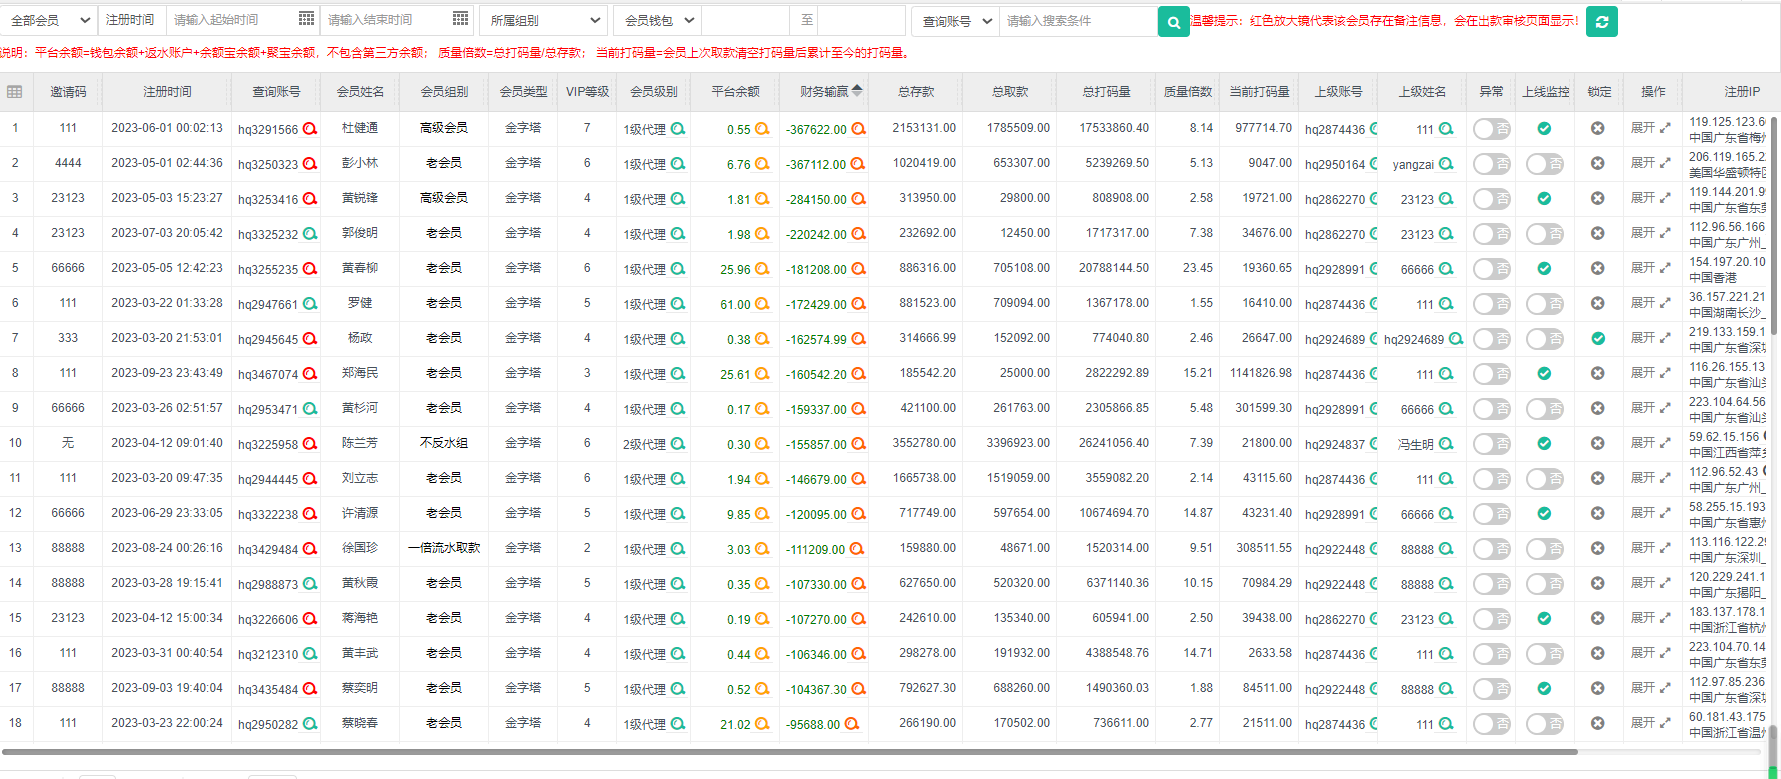Toggle 上线监控 switch in row 2

pyautogui.click(x=1544, y=164)
